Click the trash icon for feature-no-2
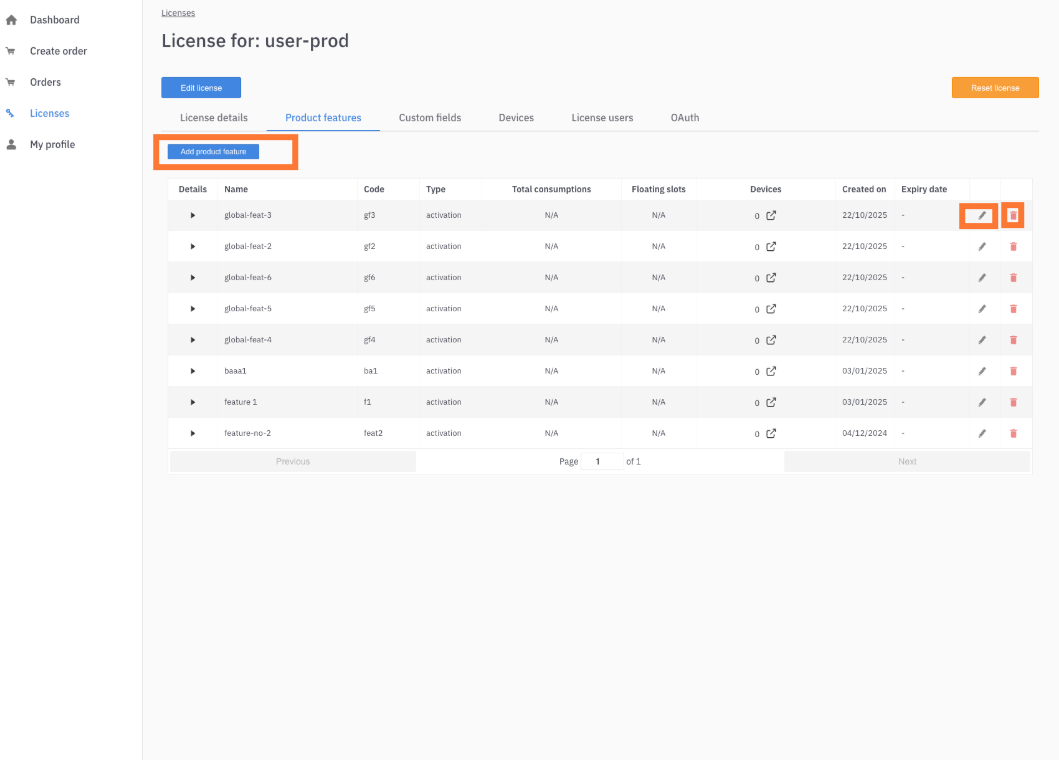The height and width of the screenshot is (760, 1059). (x=1013, y=433)
